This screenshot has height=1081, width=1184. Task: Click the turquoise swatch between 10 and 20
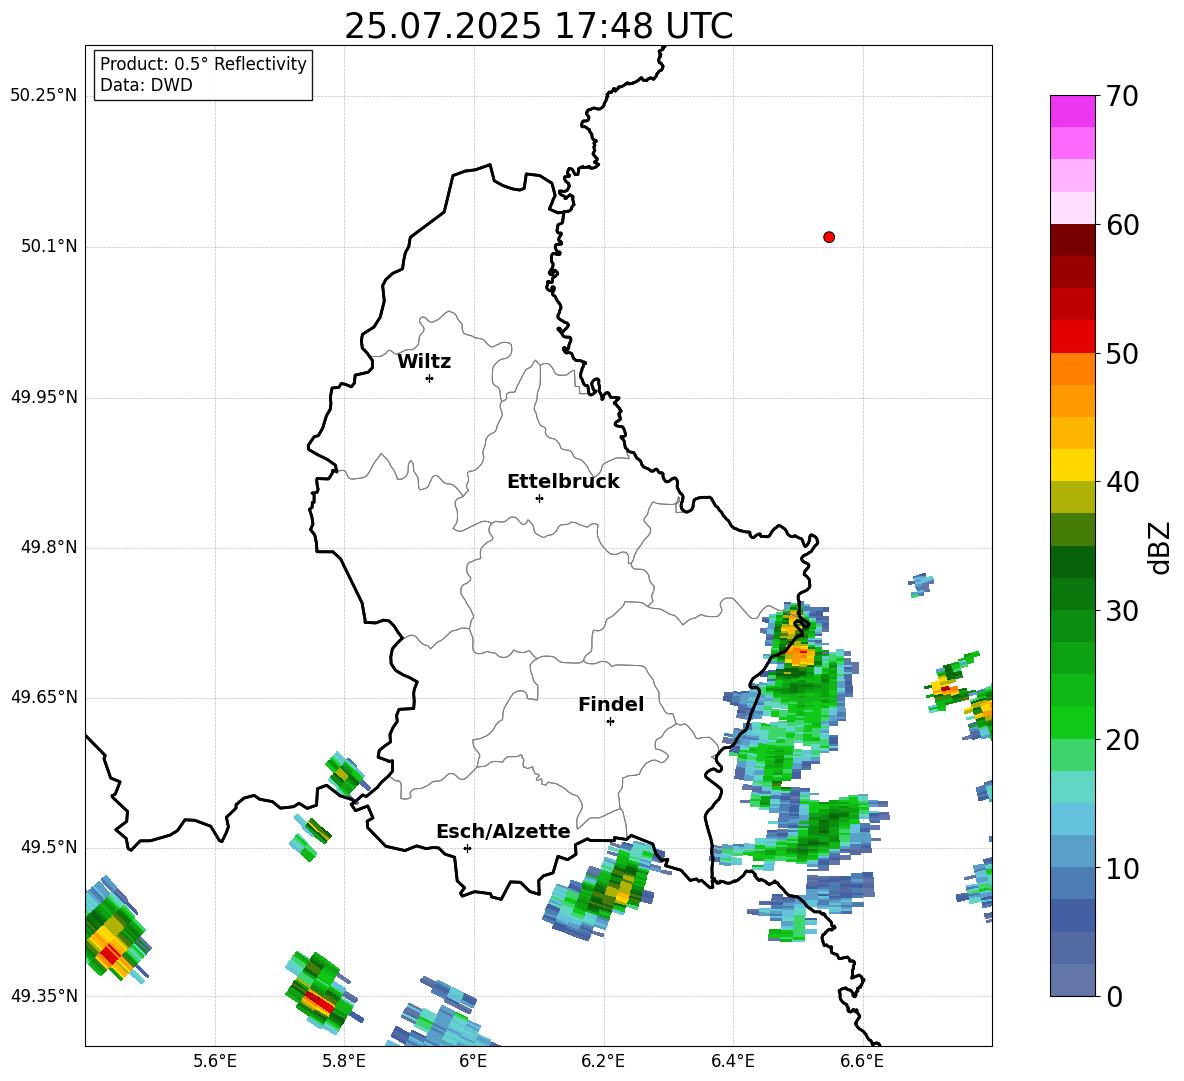(1072, 787)
